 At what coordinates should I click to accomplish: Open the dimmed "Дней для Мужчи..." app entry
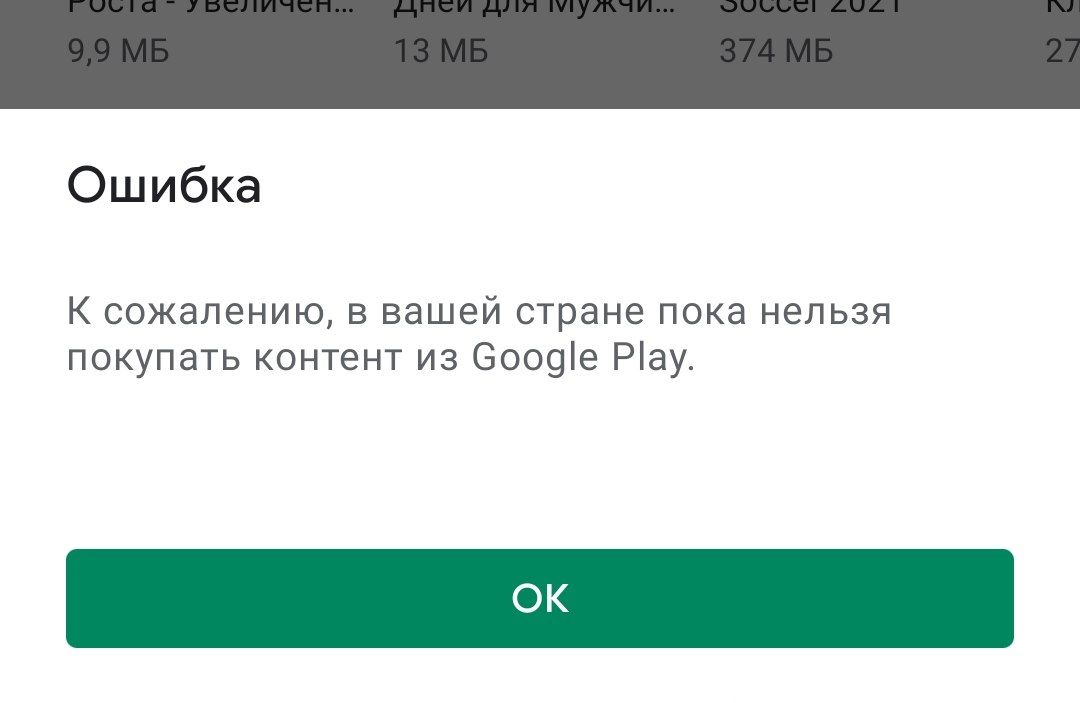534,7
